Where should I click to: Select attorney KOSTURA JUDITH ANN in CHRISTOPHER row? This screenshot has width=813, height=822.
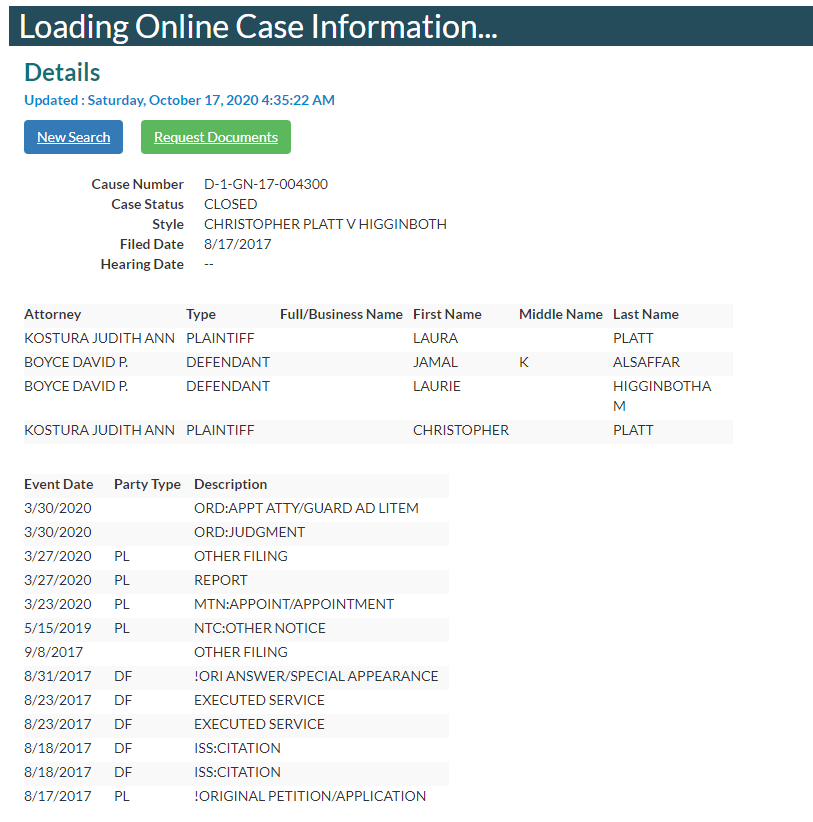tap(99, 430)
